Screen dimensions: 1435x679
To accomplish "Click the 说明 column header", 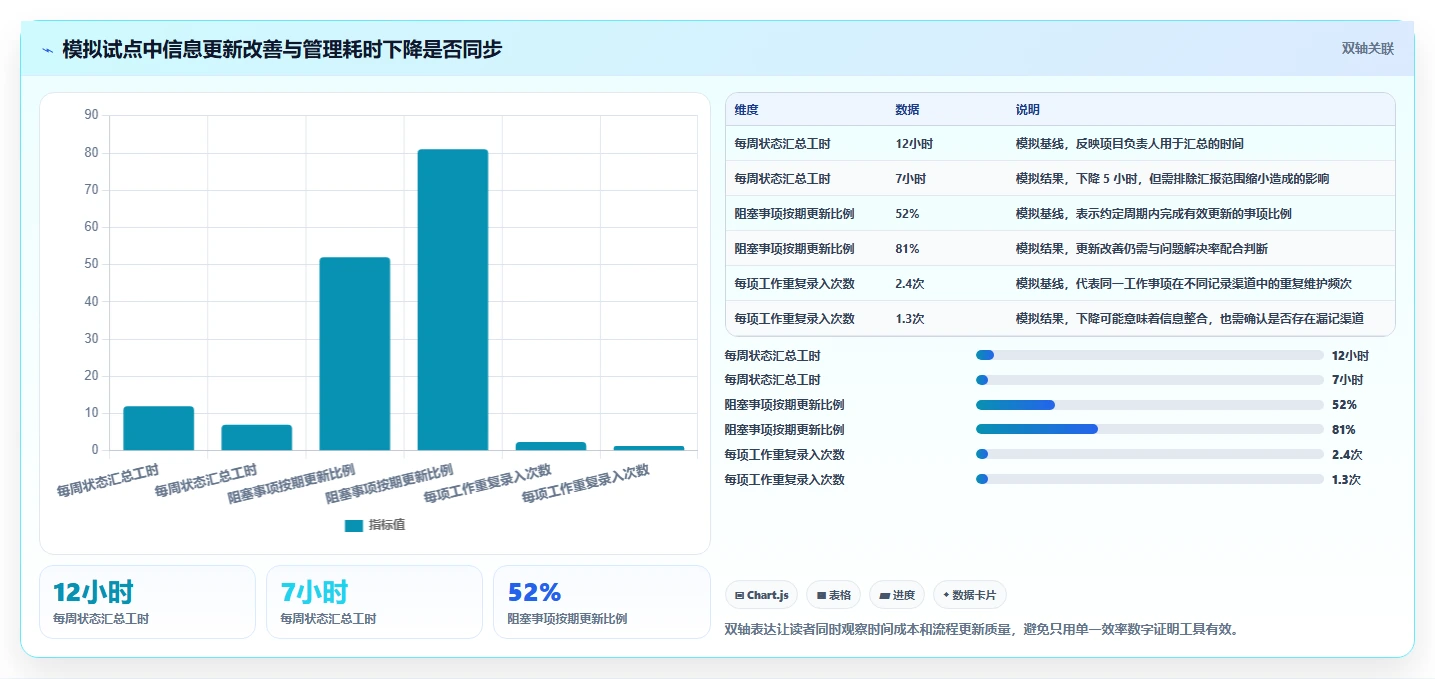I will tap(1027, 110).
